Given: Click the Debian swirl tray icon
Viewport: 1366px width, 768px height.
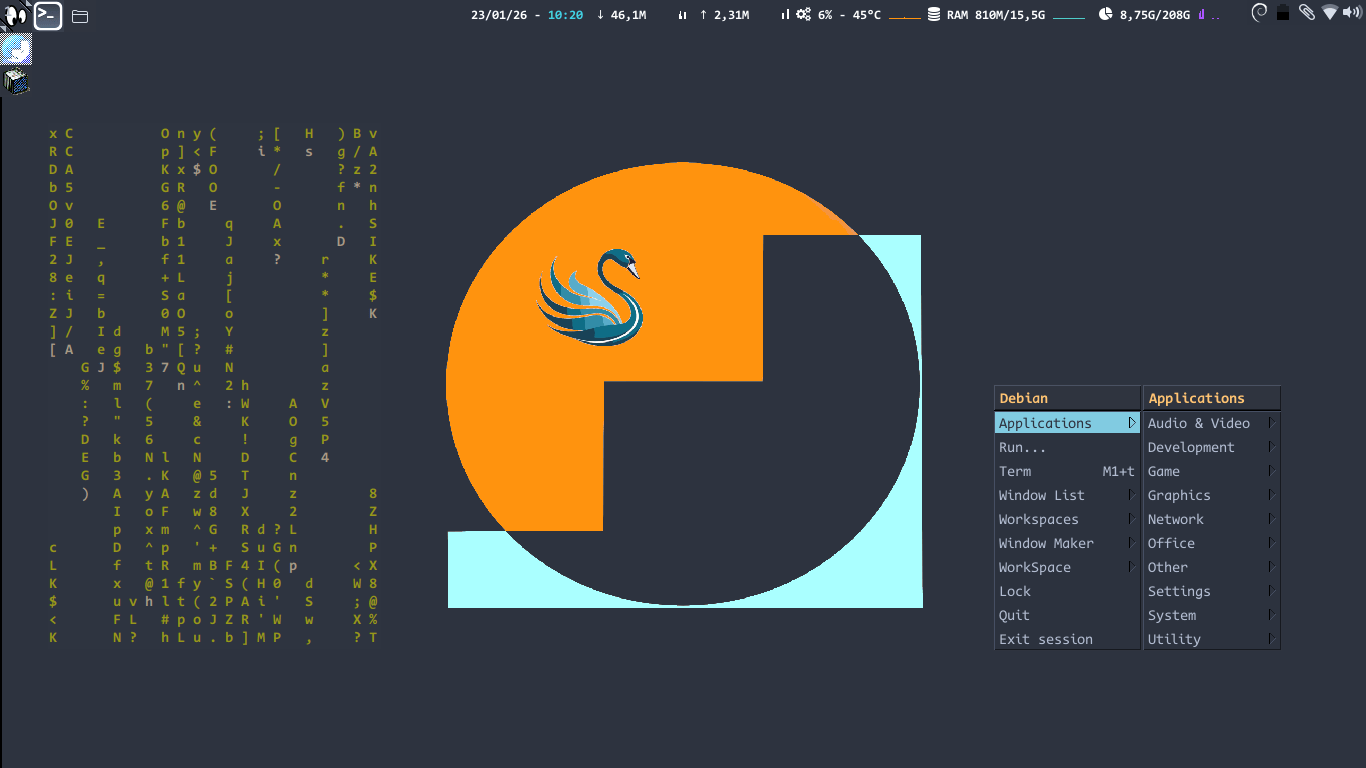Looking at the screenshot, I should tap(1259, 13).
